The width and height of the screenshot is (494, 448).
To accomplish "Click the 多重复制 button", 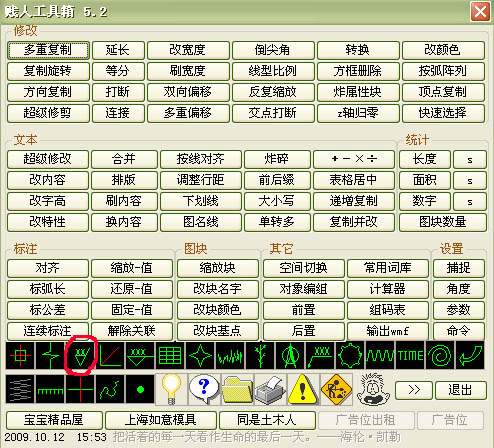I will click(x=48, y=50).
